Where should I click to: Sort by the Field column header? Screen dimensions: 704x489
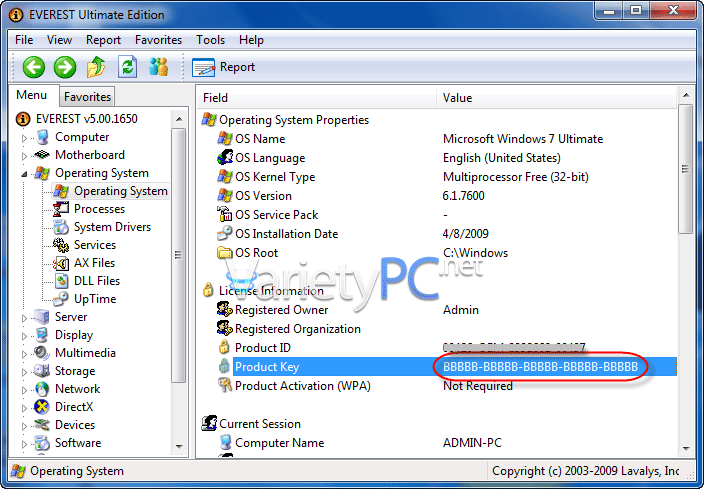coord(317,97)
